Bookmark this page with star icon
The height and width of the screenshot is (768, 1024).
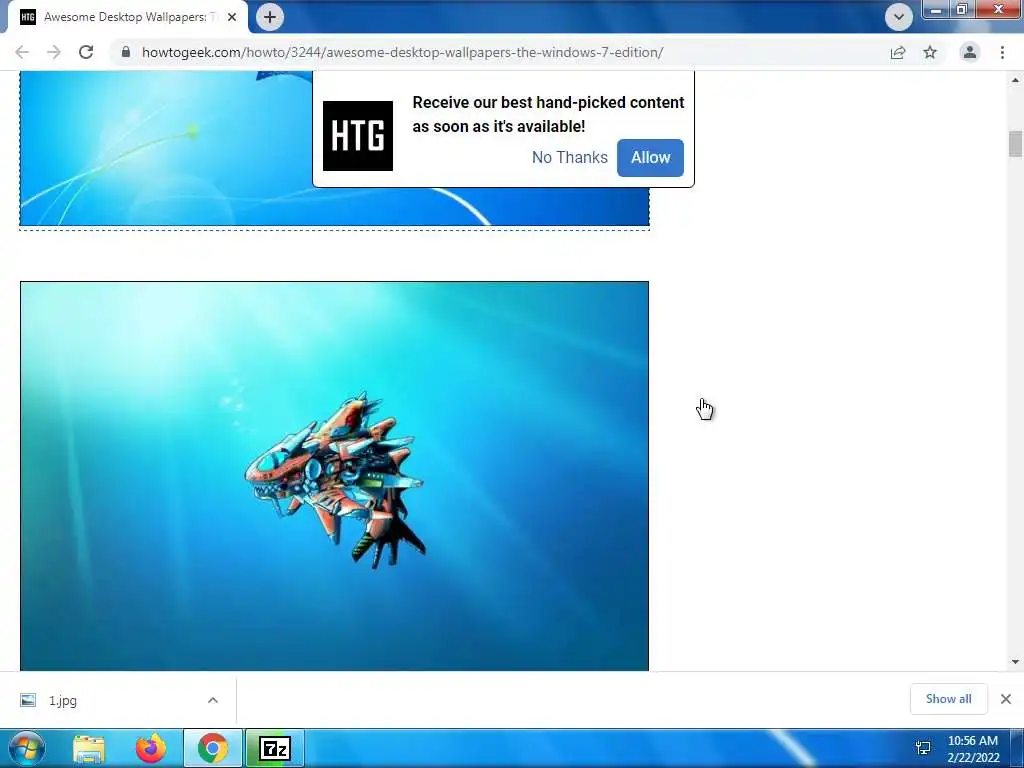(930, 52)
